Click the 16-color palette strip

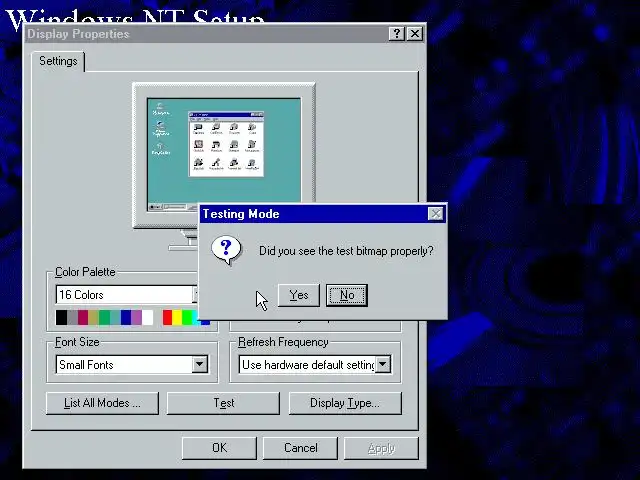104,318
